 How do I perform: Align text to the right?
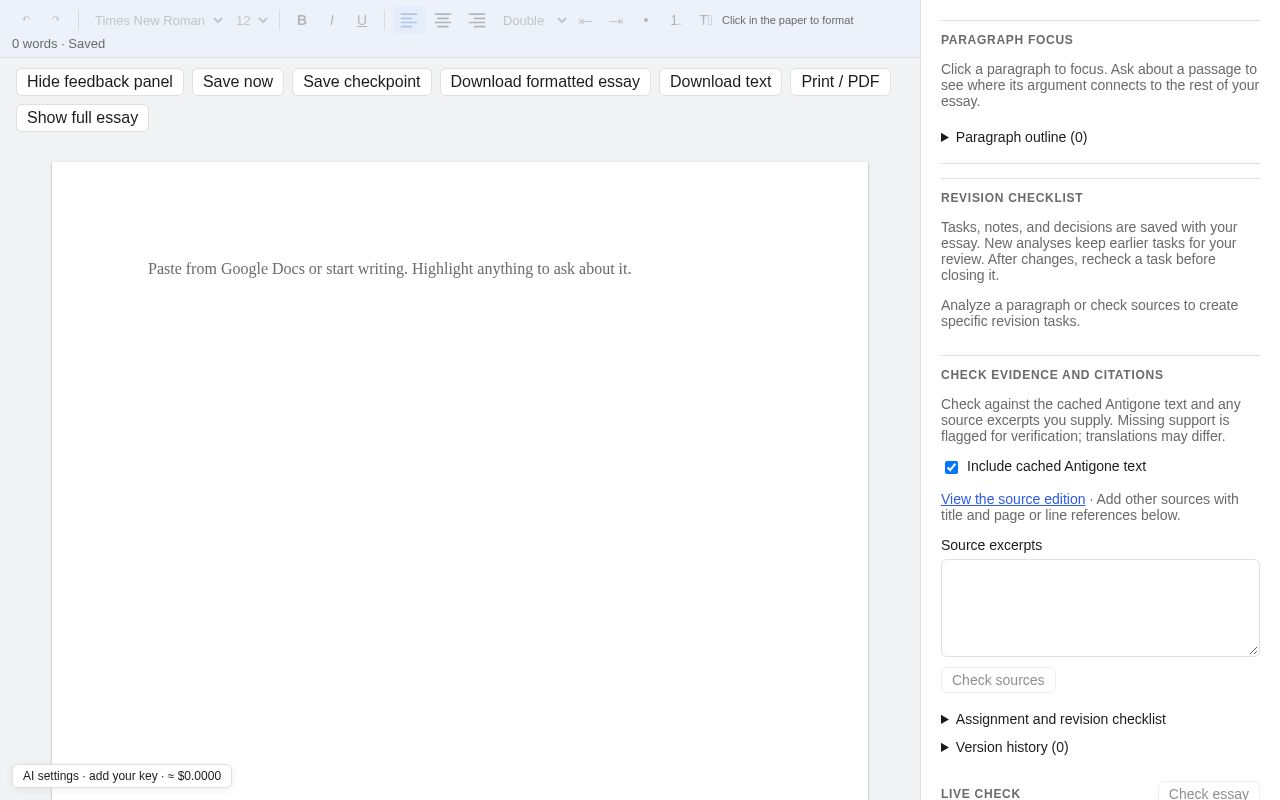477,20
